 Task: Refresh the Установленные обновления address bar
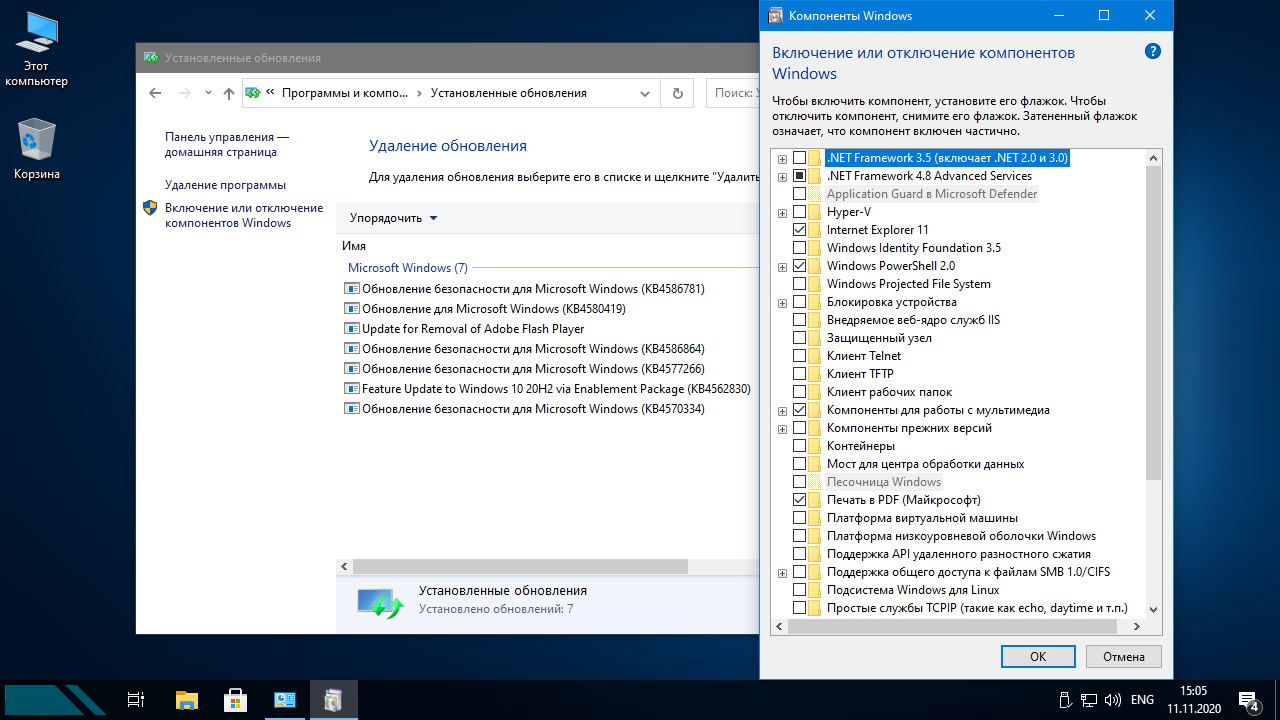click(677, 93)
